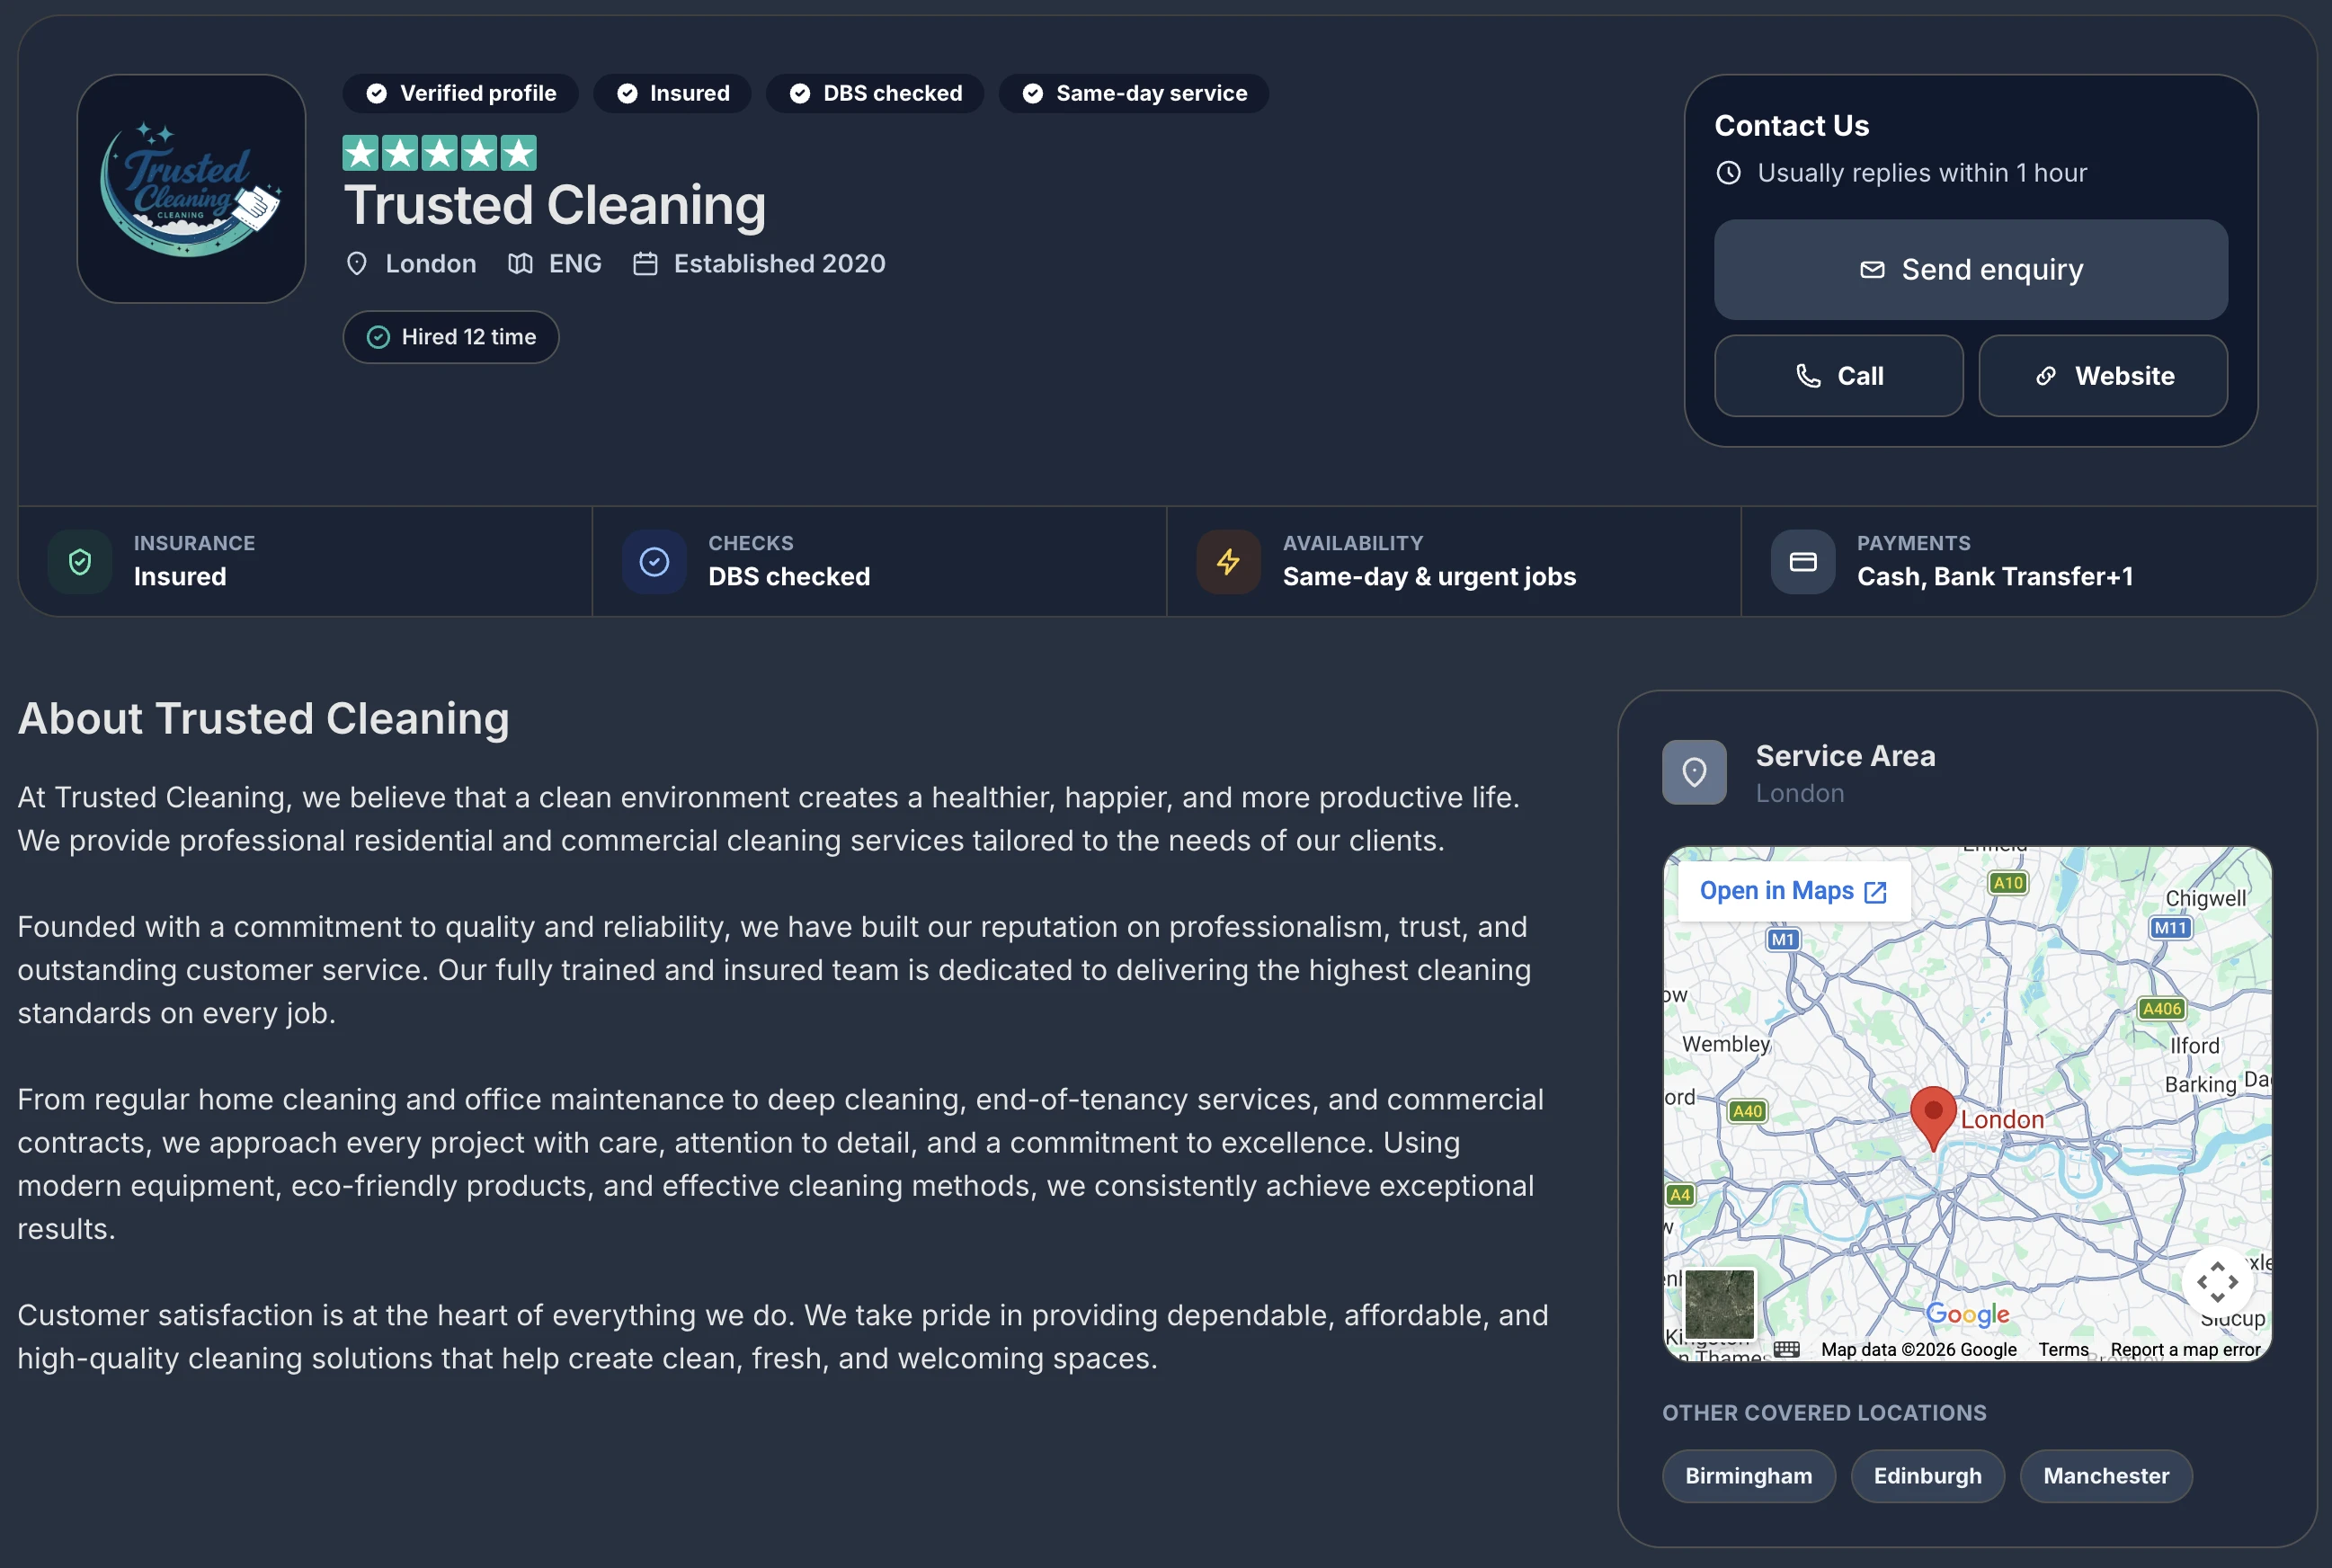
Task: Click the Insured badge at top
Action: (672, 93)
